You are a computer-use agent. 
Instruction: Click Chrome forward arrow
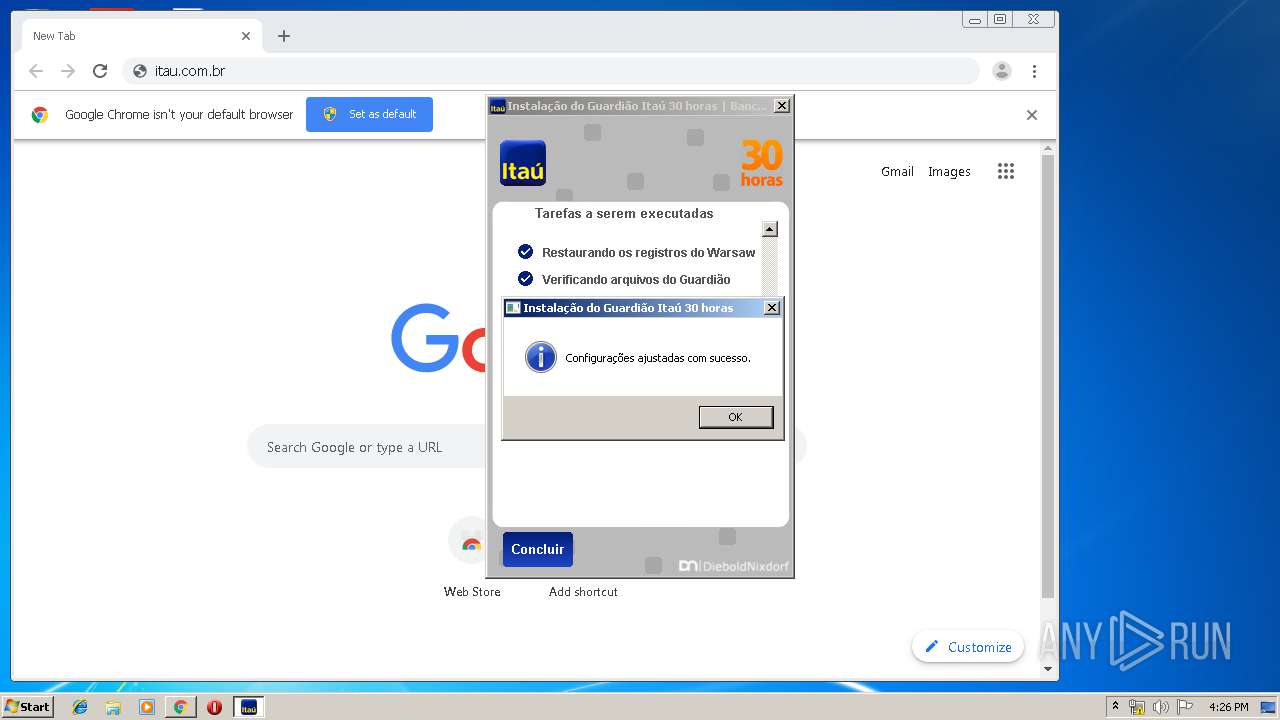[68, 71]
